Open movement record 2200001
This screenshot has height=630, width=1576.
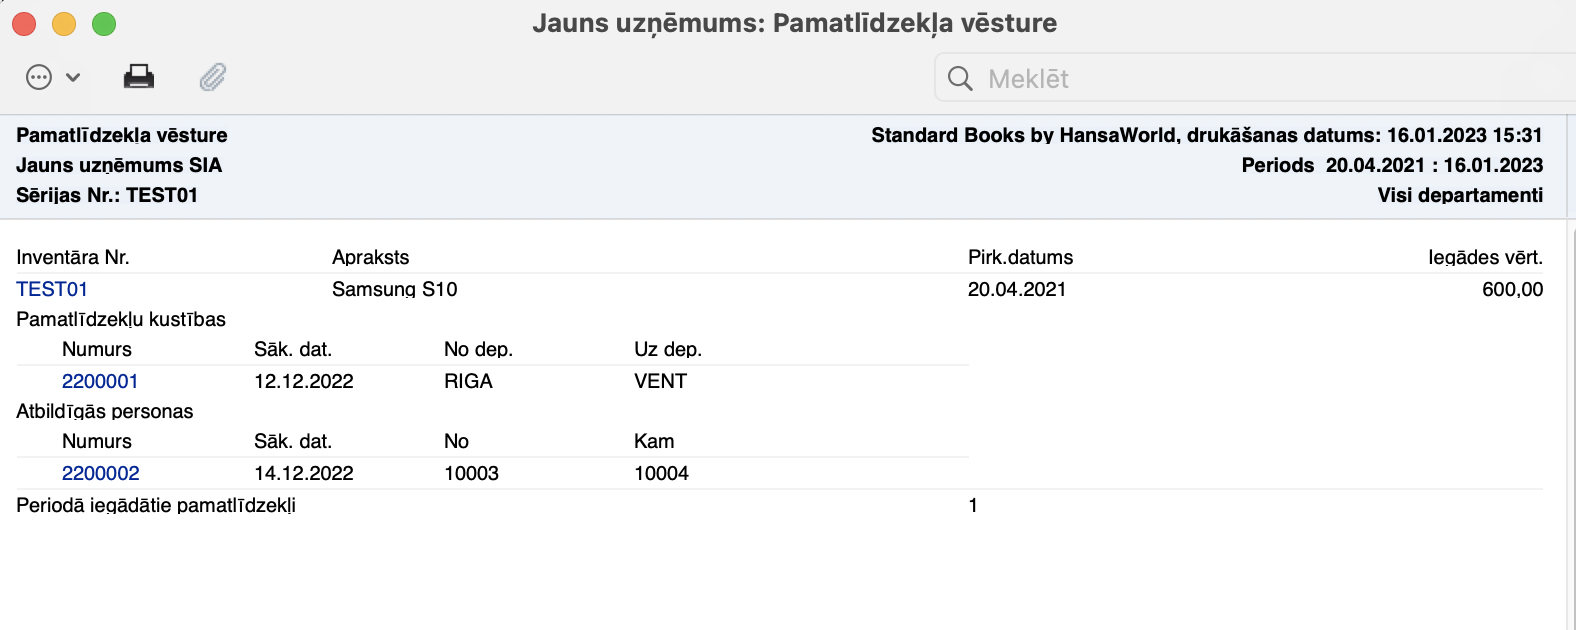pyautogui.click(x=100, y=382)
